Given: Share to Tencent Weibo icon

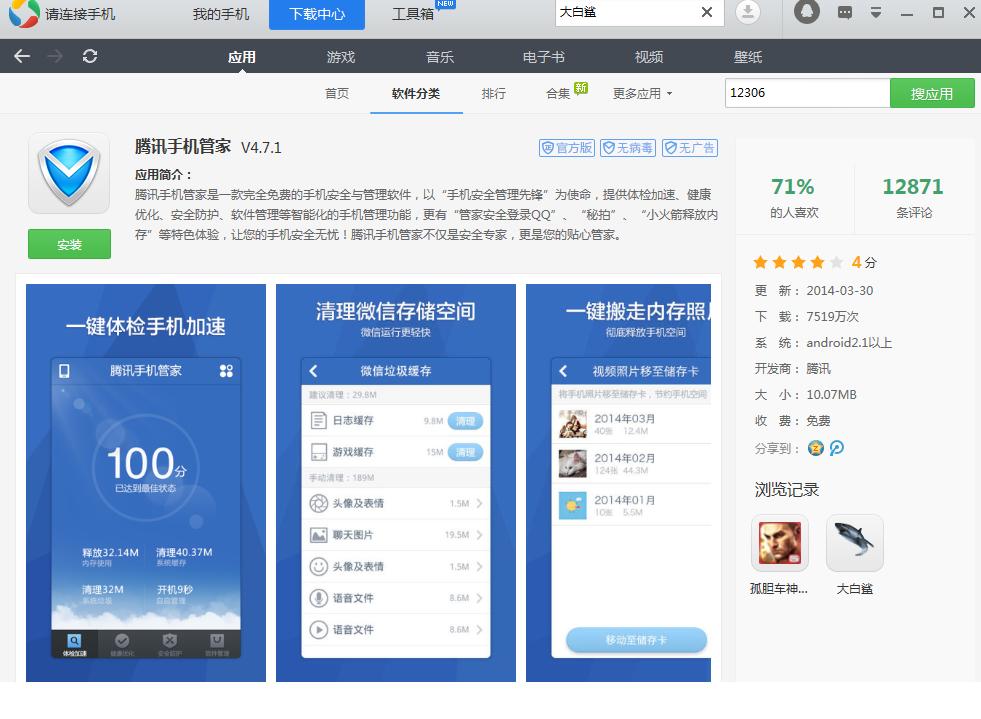Looking at the screenshot, I should (x=836, y=448).
